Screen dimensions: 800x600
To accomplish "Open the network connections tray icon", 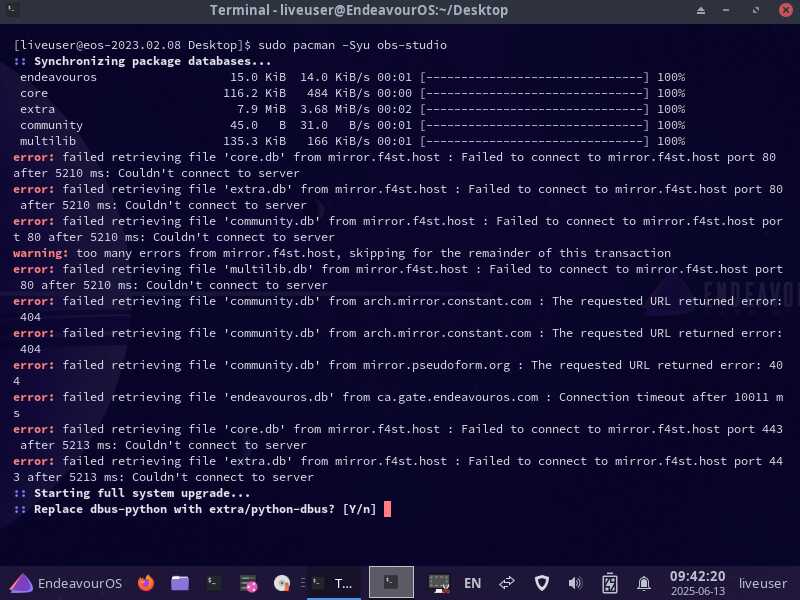I will point(507,583).
